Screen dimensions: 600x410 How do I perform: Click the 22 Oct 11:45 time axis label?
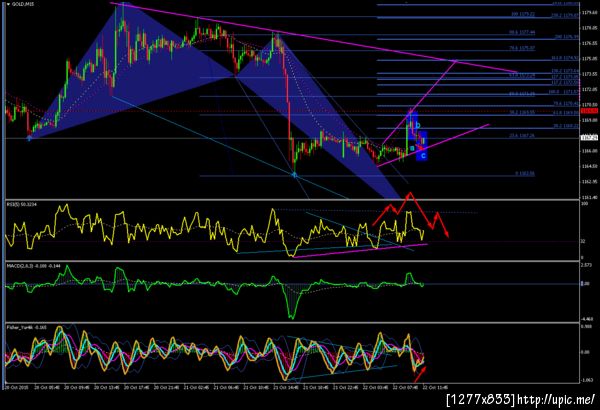(435, 387)
